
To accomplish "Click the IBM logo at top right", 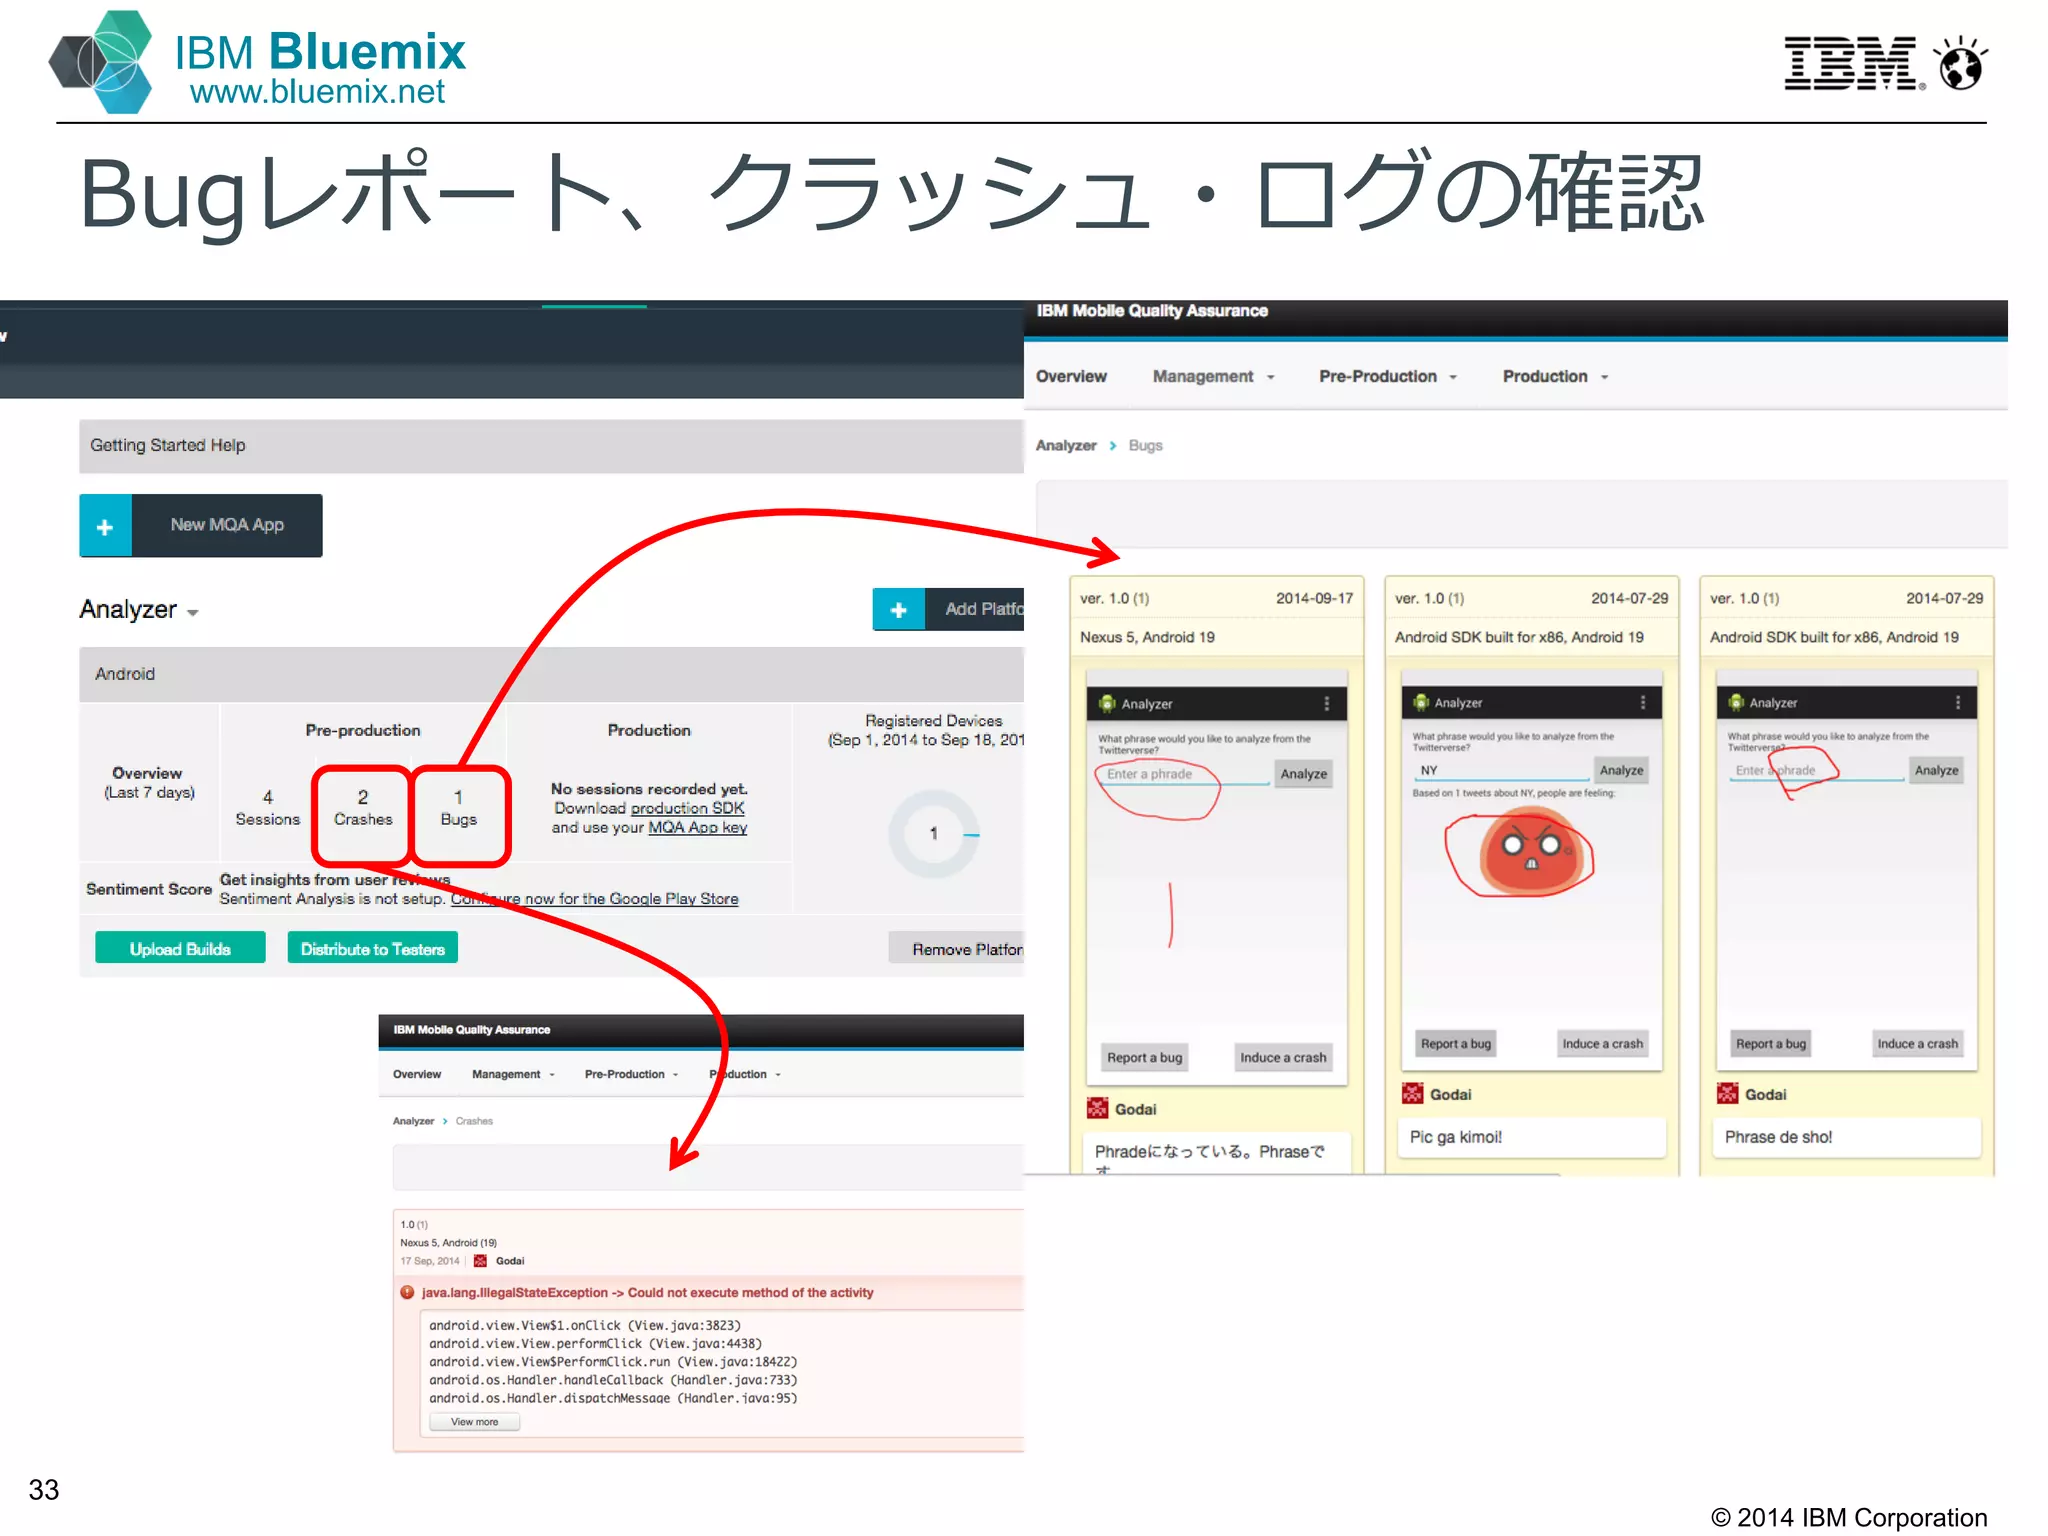I will pyautogui.click(x=1853, y=64).
